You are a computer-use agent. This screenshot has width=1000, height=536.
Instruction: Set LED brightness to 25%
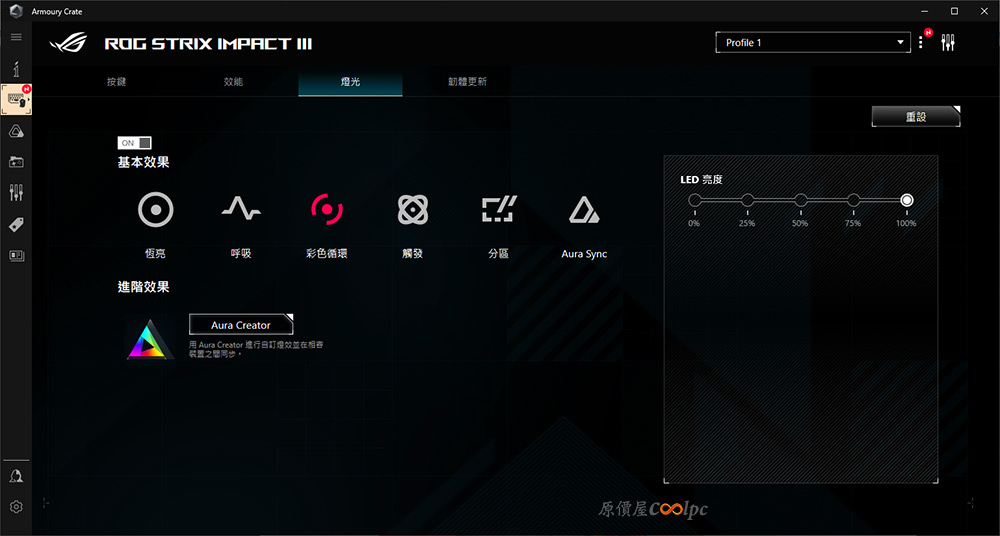coord(747,200)
